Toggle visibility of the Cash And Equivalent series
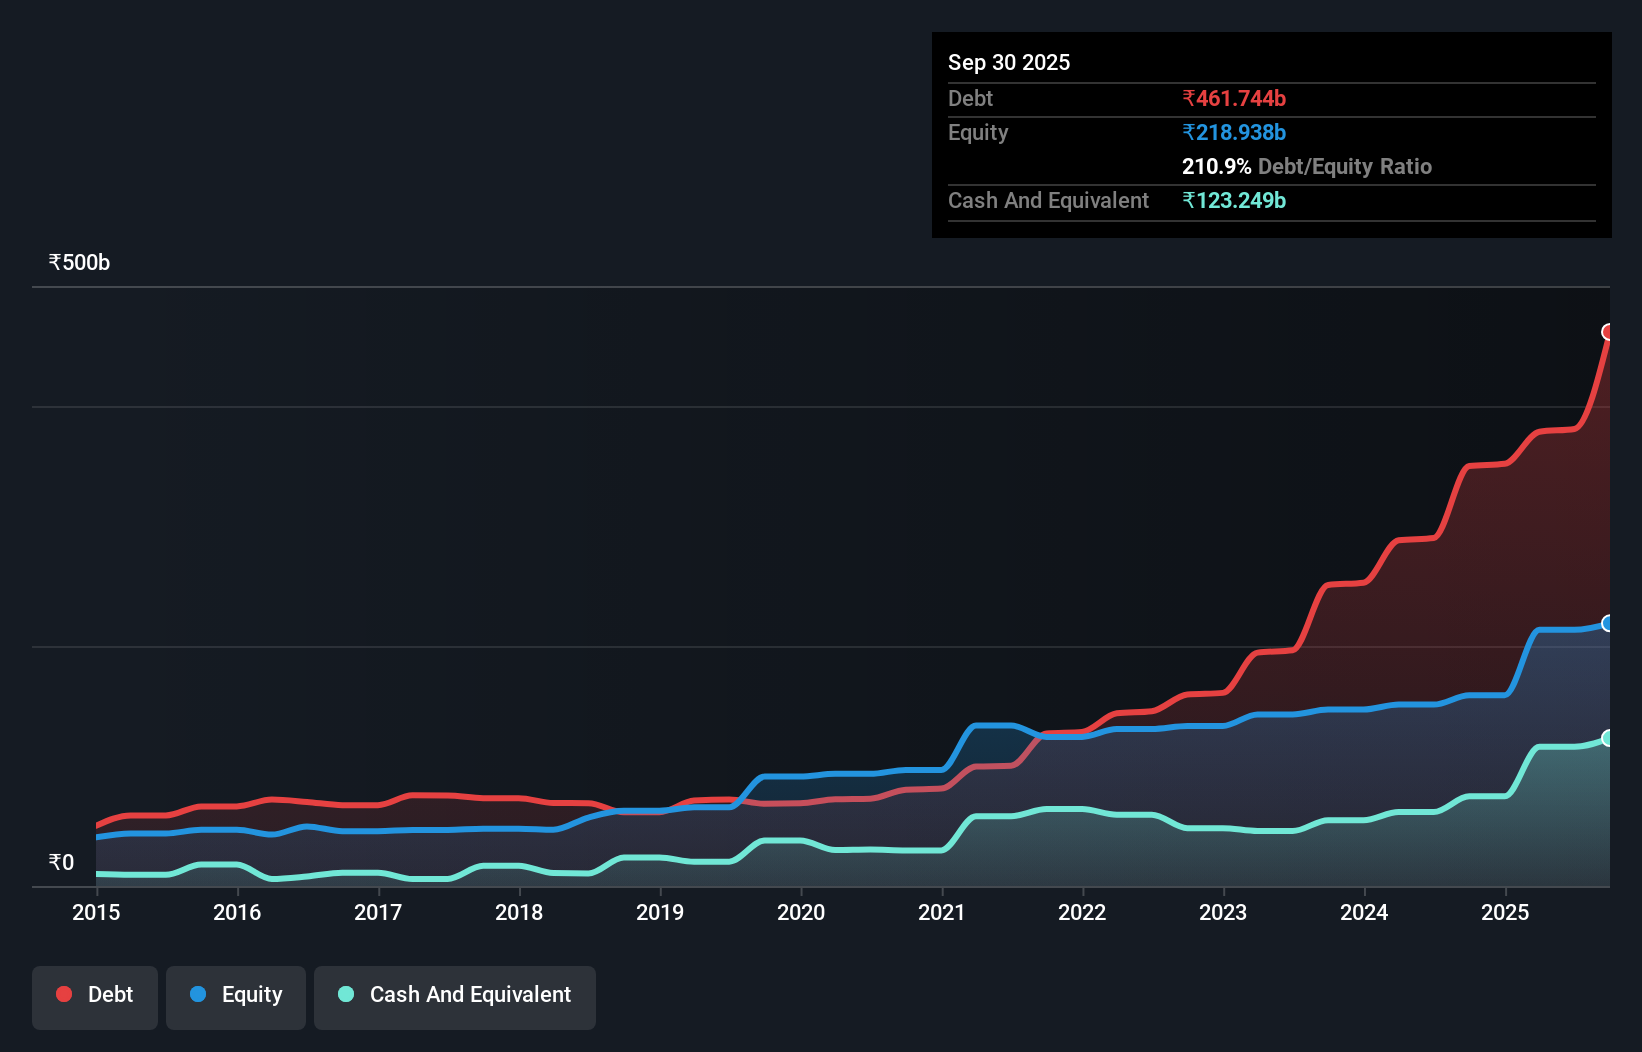The height and width of the screenshot is (1052, 1642). tap(455, 994)
